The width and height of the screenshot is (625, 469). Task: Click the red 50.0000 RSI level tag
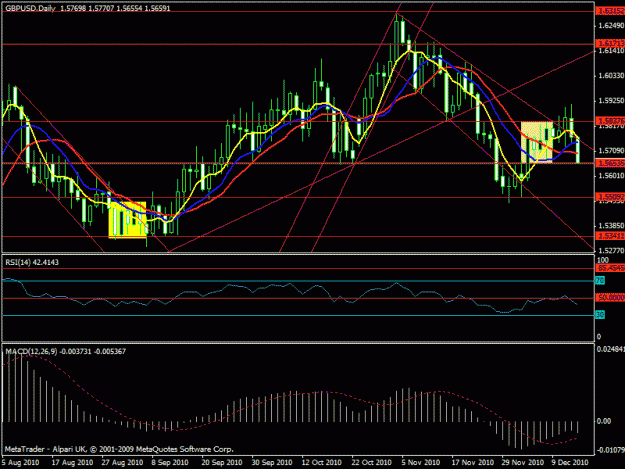point(610,298)
